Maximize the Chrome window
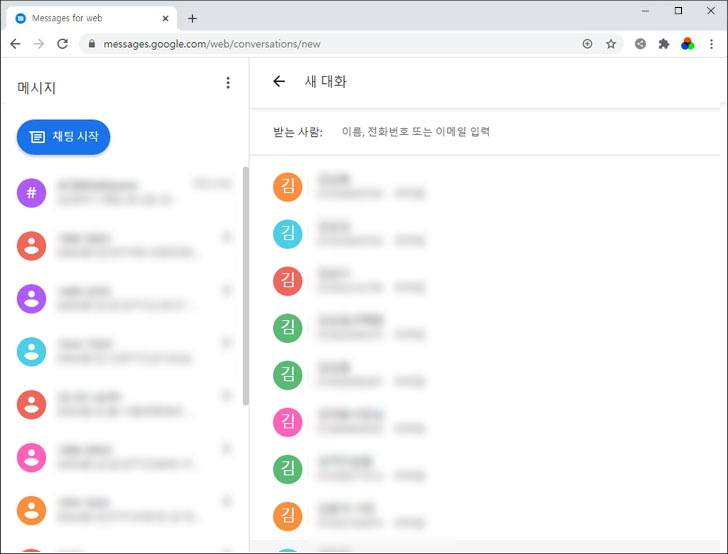This screenshot has height=554, width=728. [678, 11]
